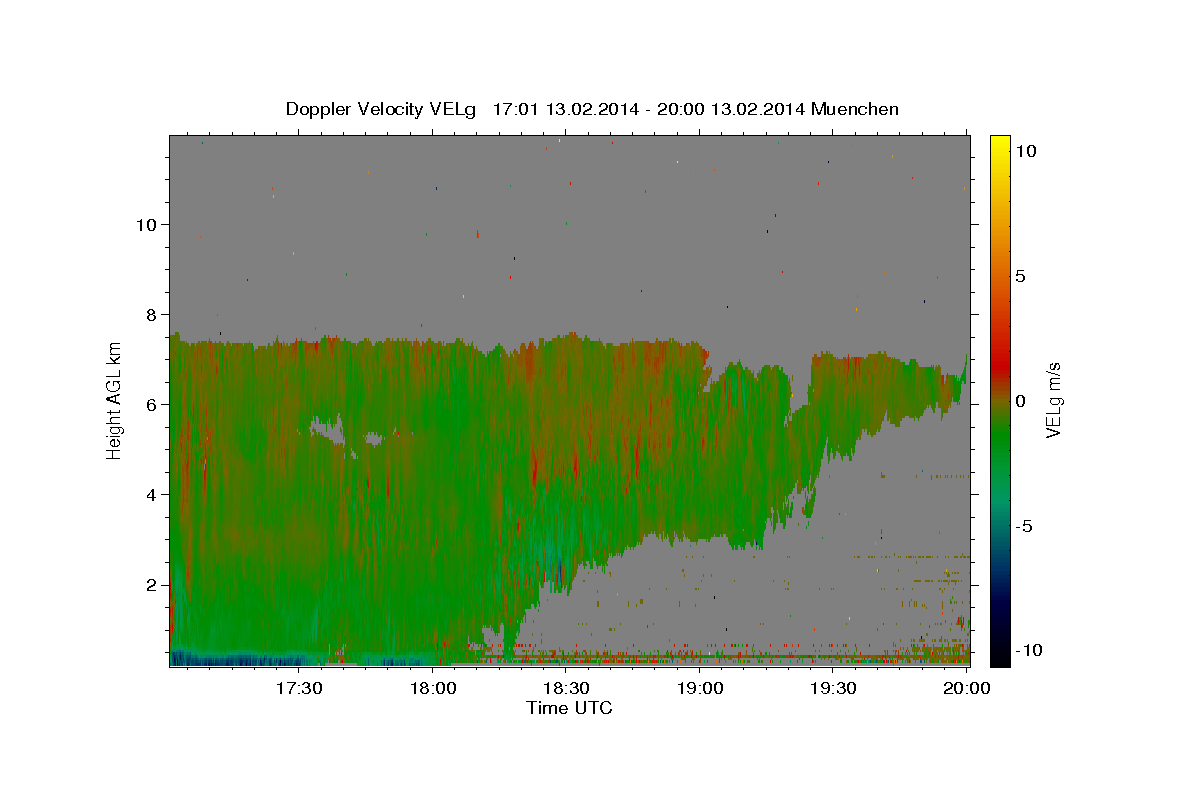Click colorbar value -10 at the bottom

click(1028, 651)
